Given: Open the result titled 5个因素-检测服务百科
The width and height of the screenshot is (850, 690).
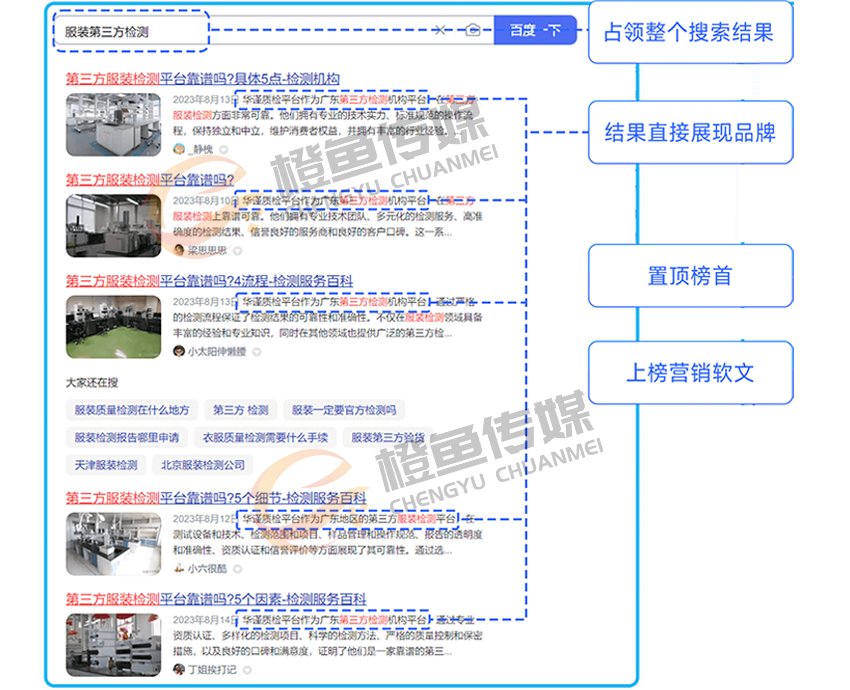Looking at the screenshot, I should click(x=216, y=599).
